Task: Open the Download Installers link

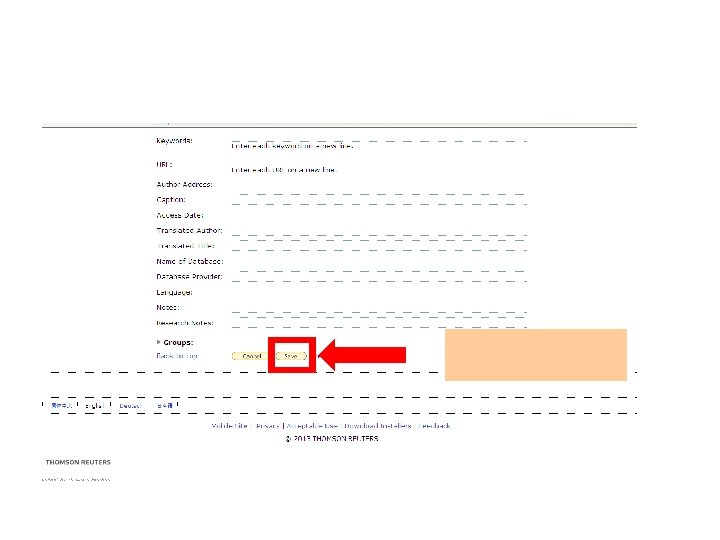Action: [x=378, y=426]
